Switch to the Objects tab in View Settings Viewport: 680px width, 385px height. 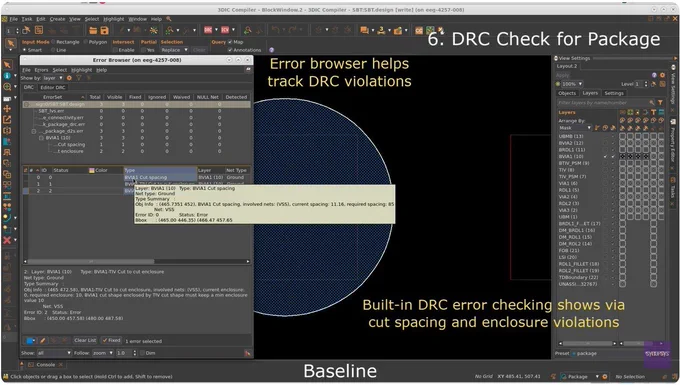[x=567, y=93]
